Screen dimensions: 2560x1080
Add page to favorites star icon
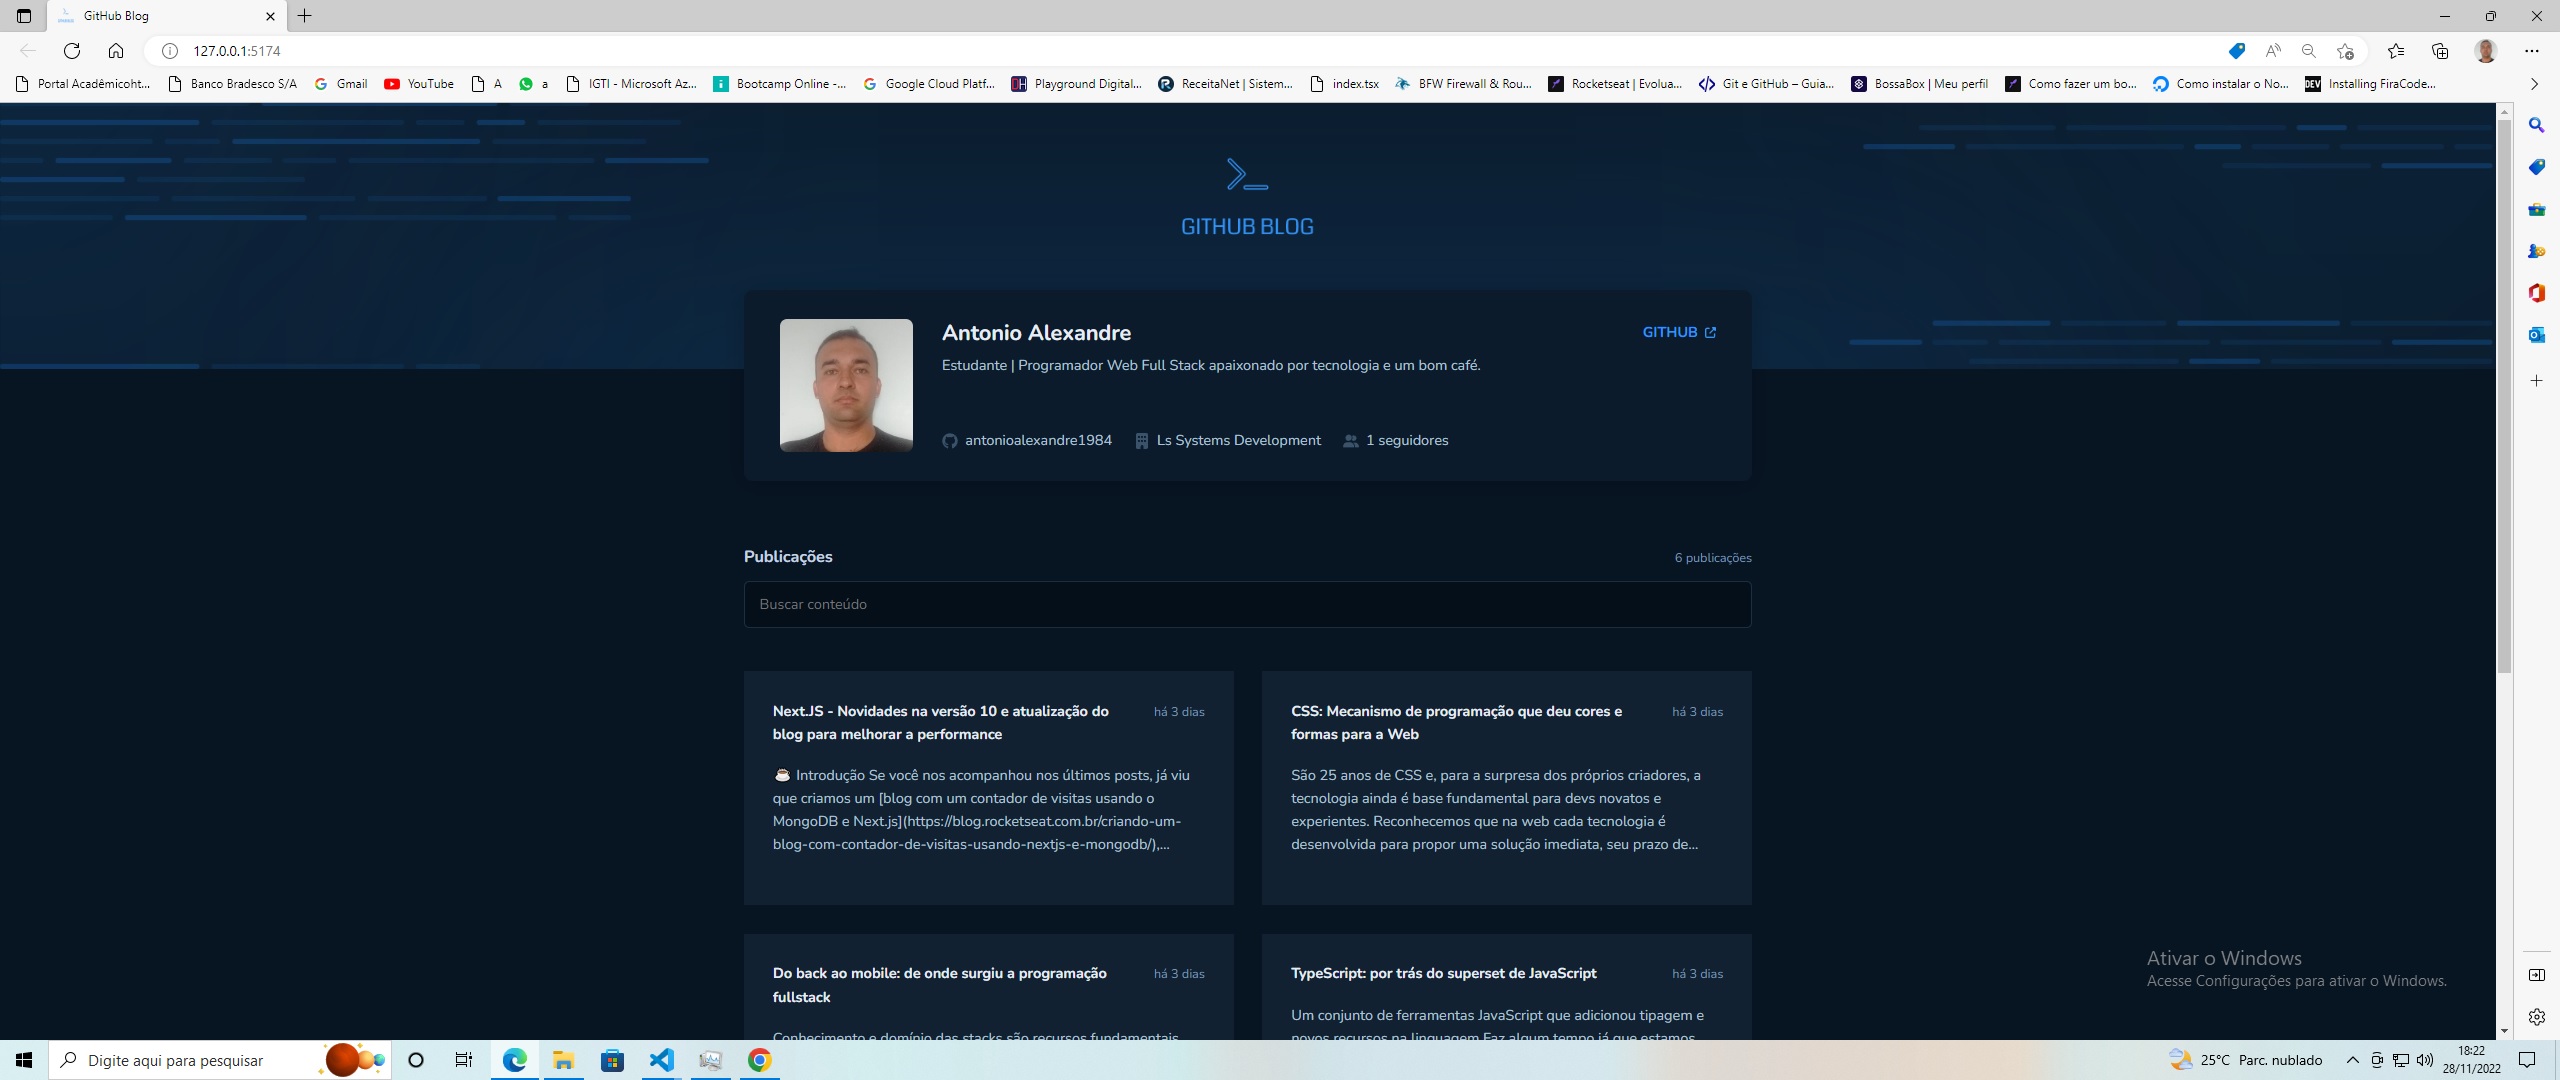tap(2346, 51)
